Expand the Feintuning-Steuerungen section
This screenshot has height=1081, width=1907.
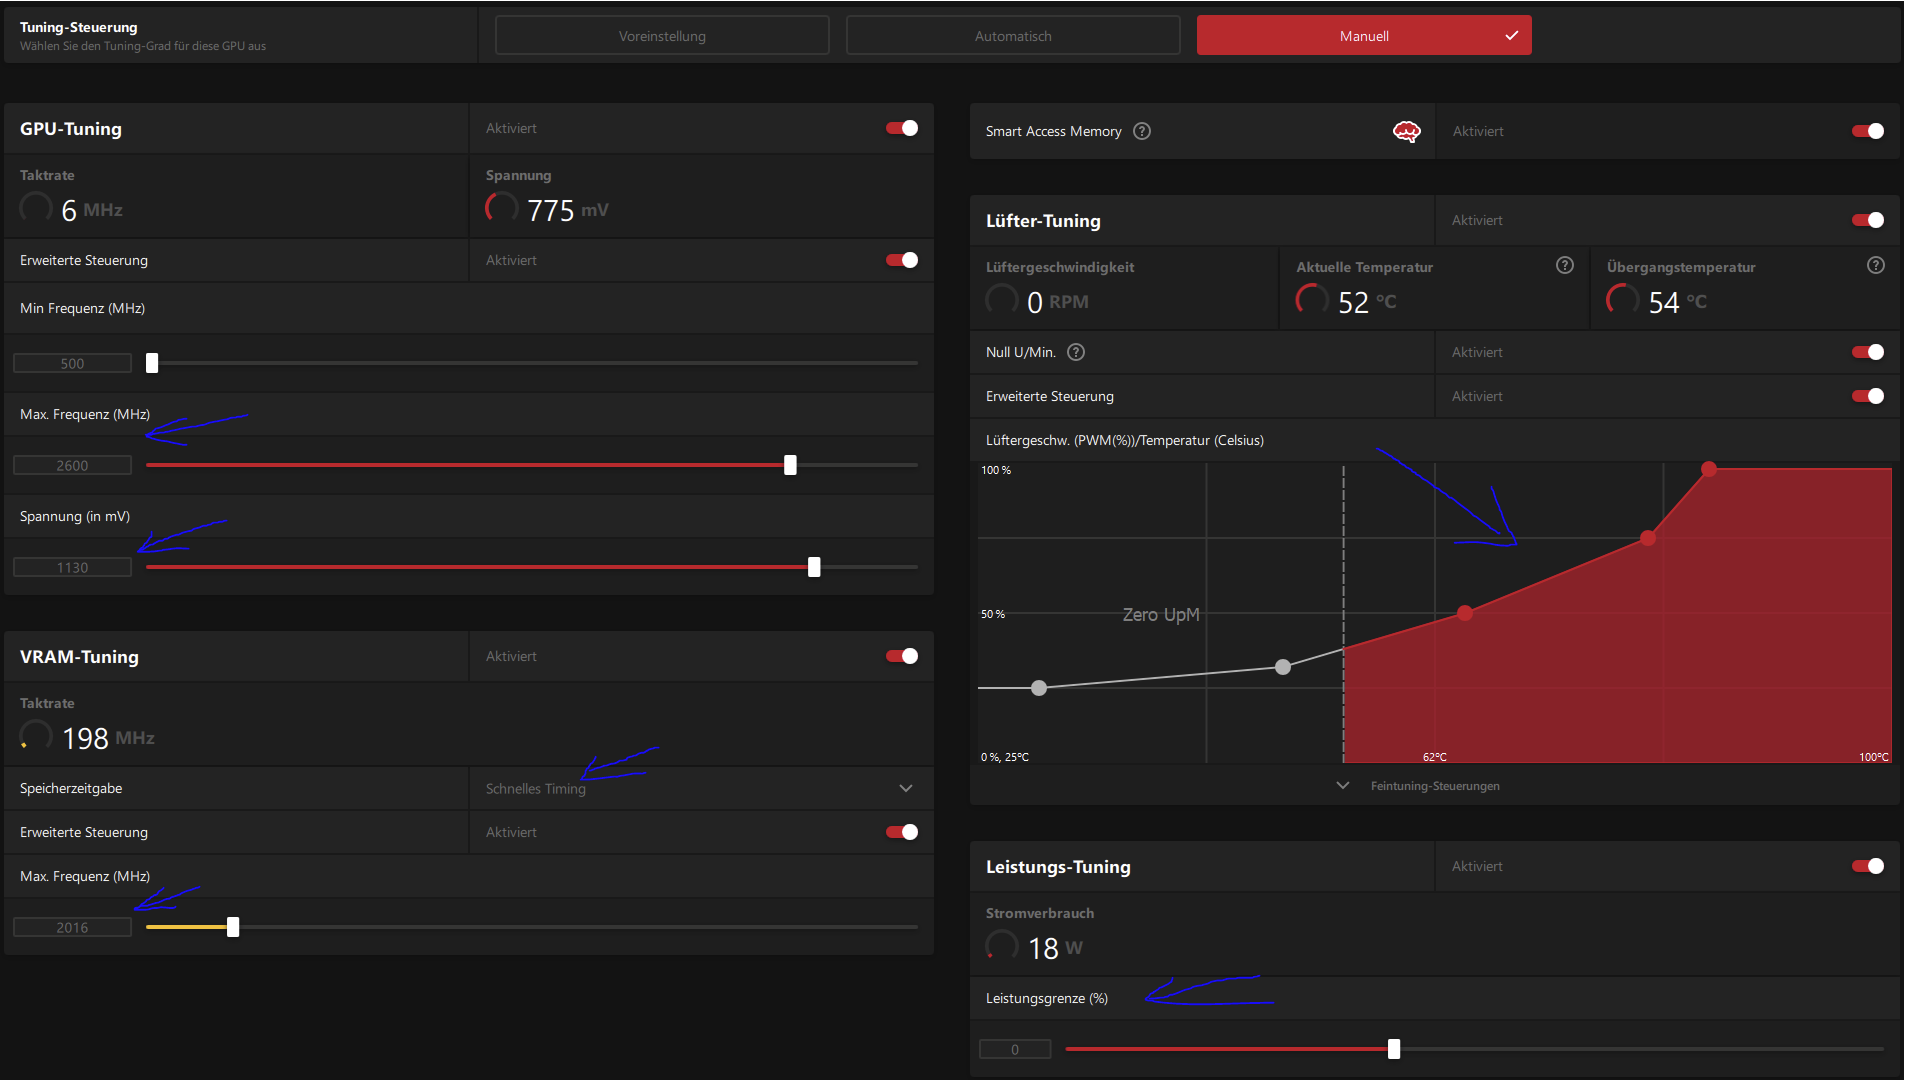[1343, 786]
